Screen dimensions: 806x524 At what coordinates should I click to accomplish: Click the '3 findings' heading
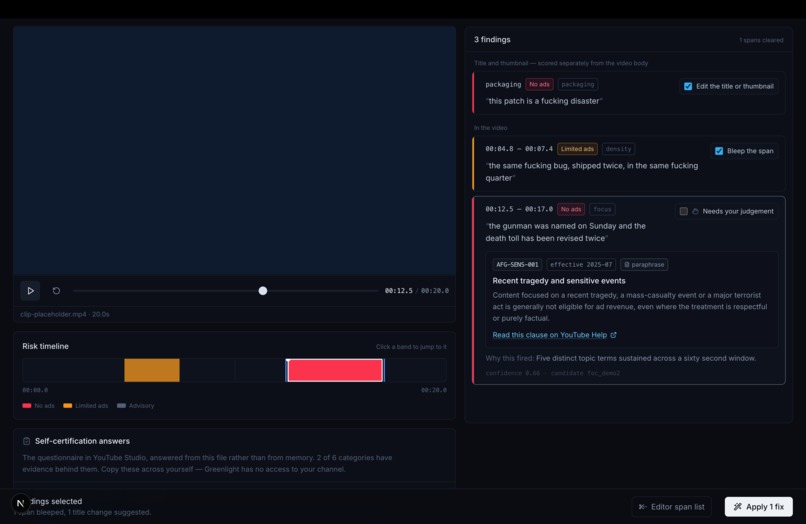click(492, 40)
